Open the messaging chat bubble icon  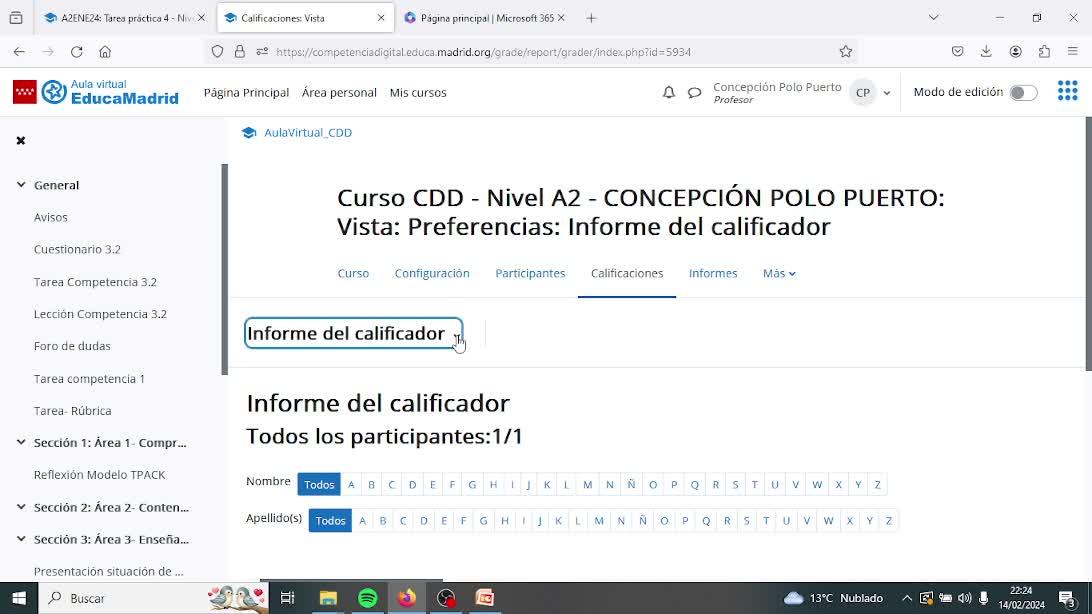[x=694, y=92]
